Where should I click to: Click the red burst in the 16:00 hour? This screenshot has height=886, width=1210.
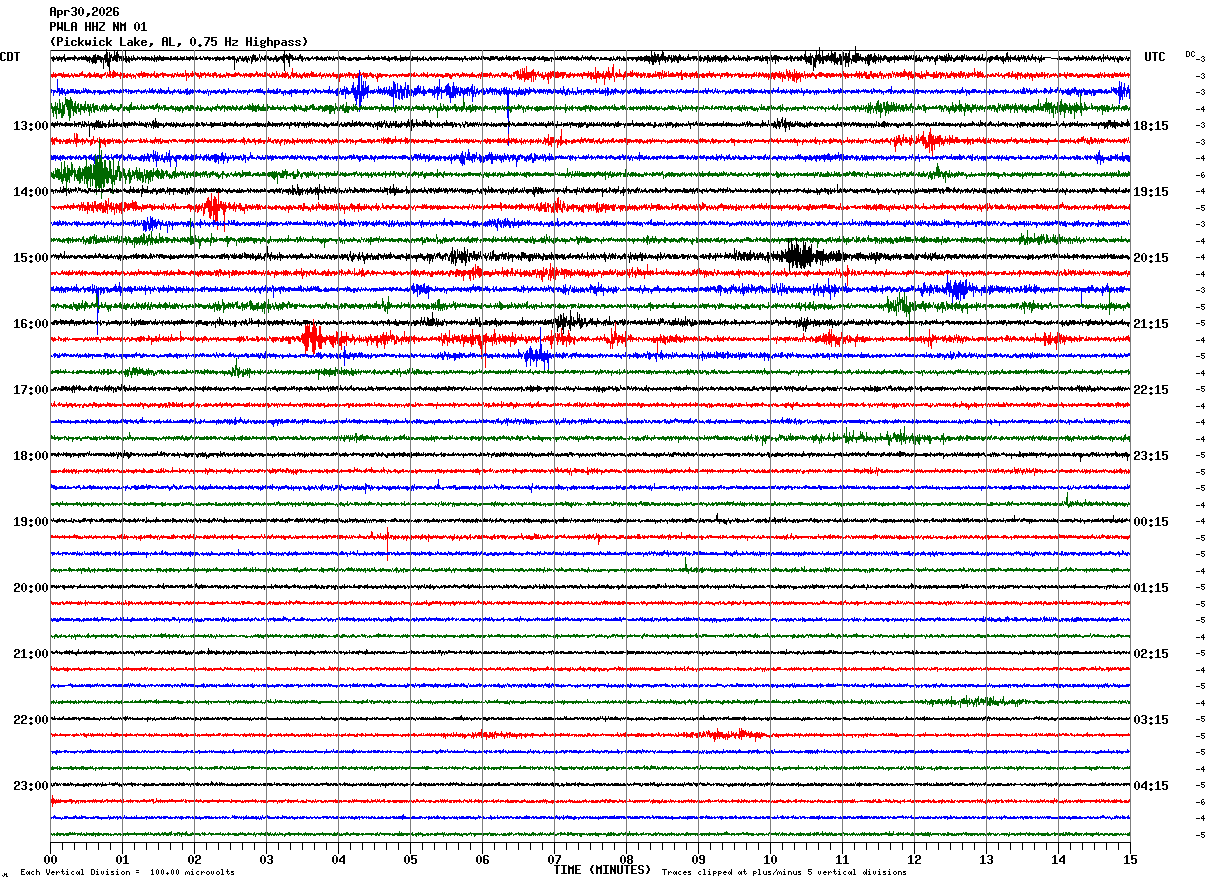click(314, 339)
